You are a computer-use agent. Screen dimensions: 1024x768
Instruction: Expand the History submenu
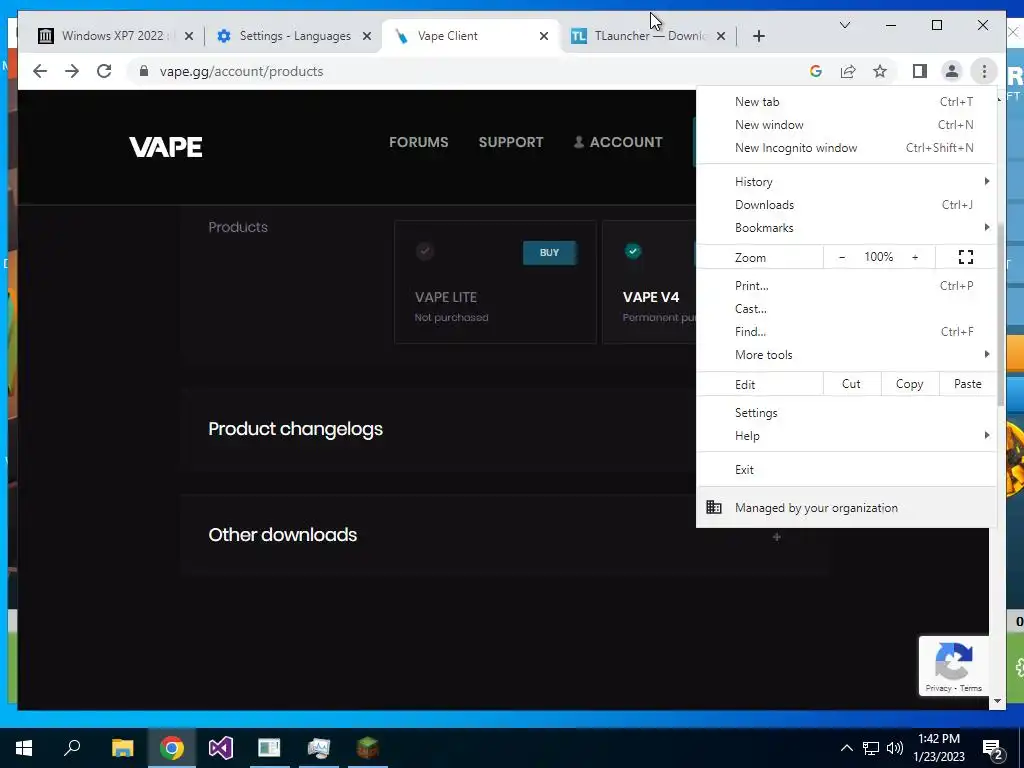coord(846,182)
